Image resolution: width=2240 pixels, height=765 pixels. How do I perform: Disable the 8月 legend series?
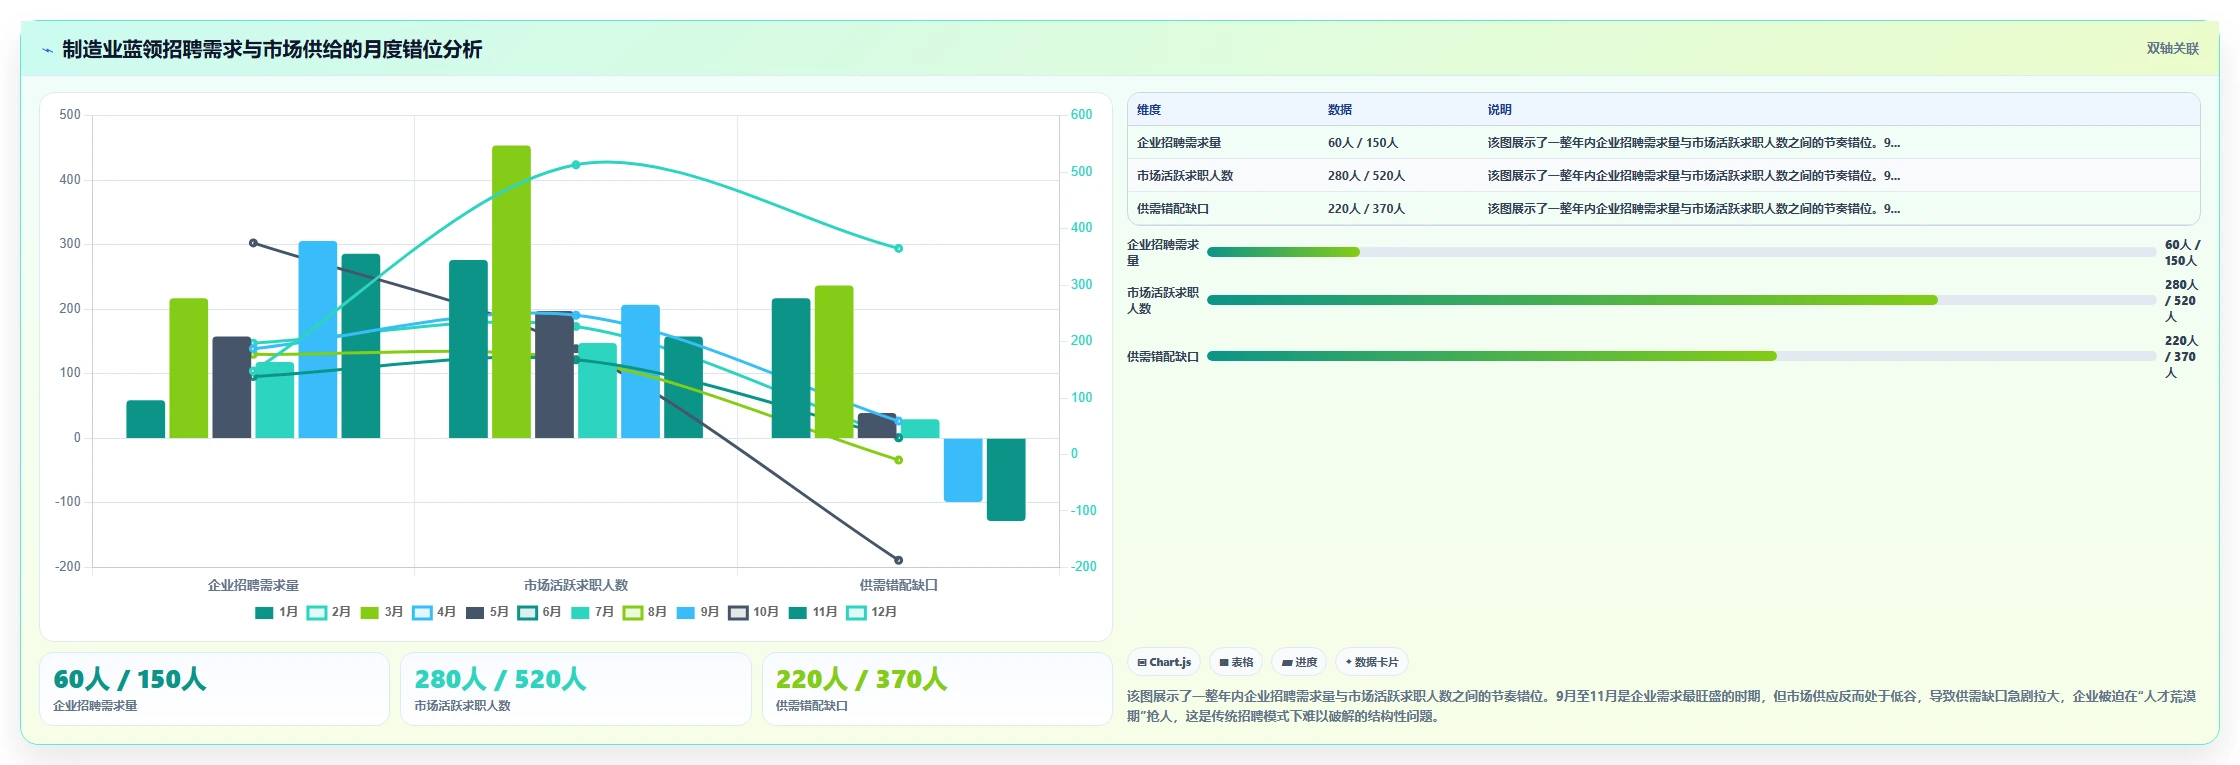[645, 612]
